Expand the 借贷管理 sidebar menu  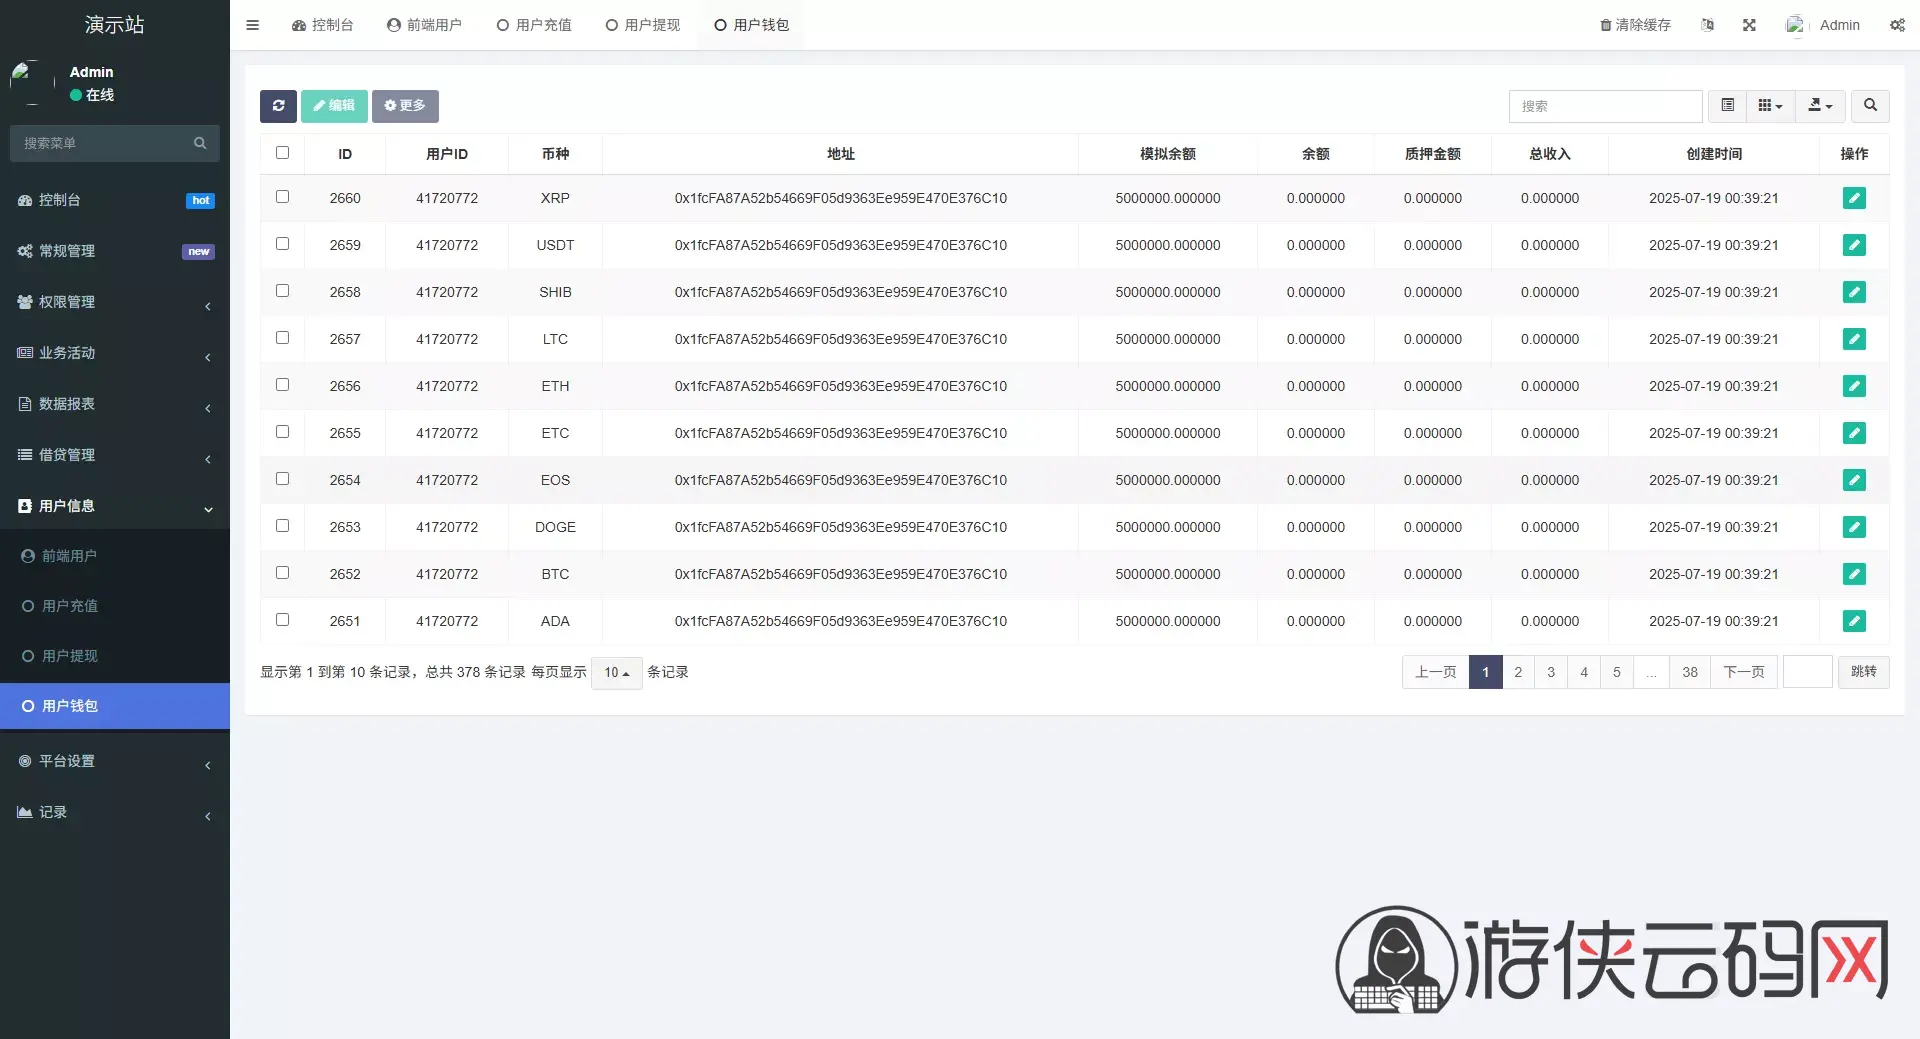(115, 455)
